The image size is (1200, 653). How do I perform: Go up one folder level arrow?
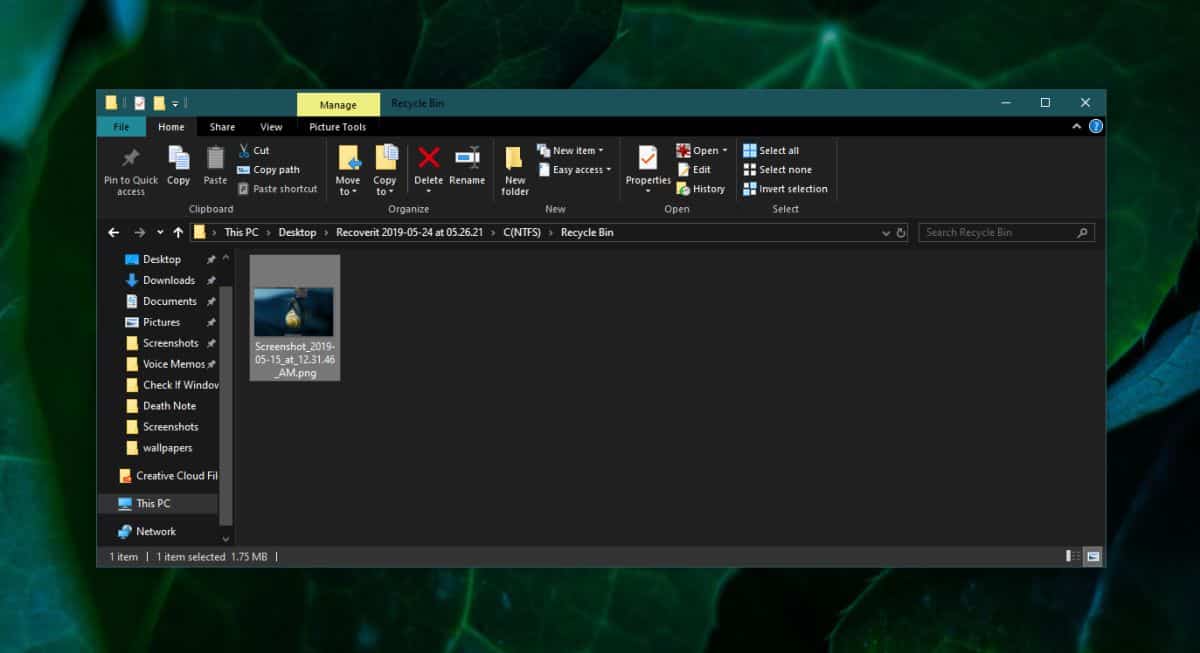178,232
